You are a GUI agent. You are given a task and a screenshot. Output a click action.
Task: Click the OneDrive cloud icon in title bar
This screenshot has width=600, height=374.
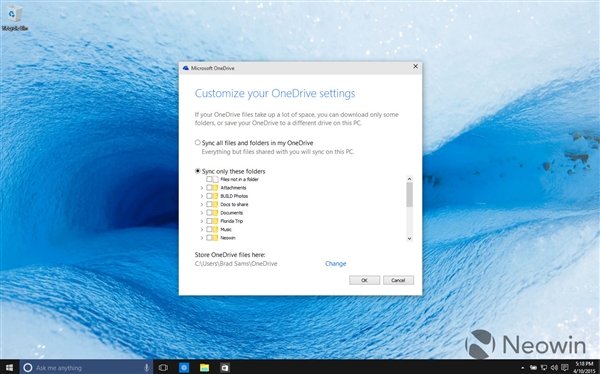click(186, 68)
